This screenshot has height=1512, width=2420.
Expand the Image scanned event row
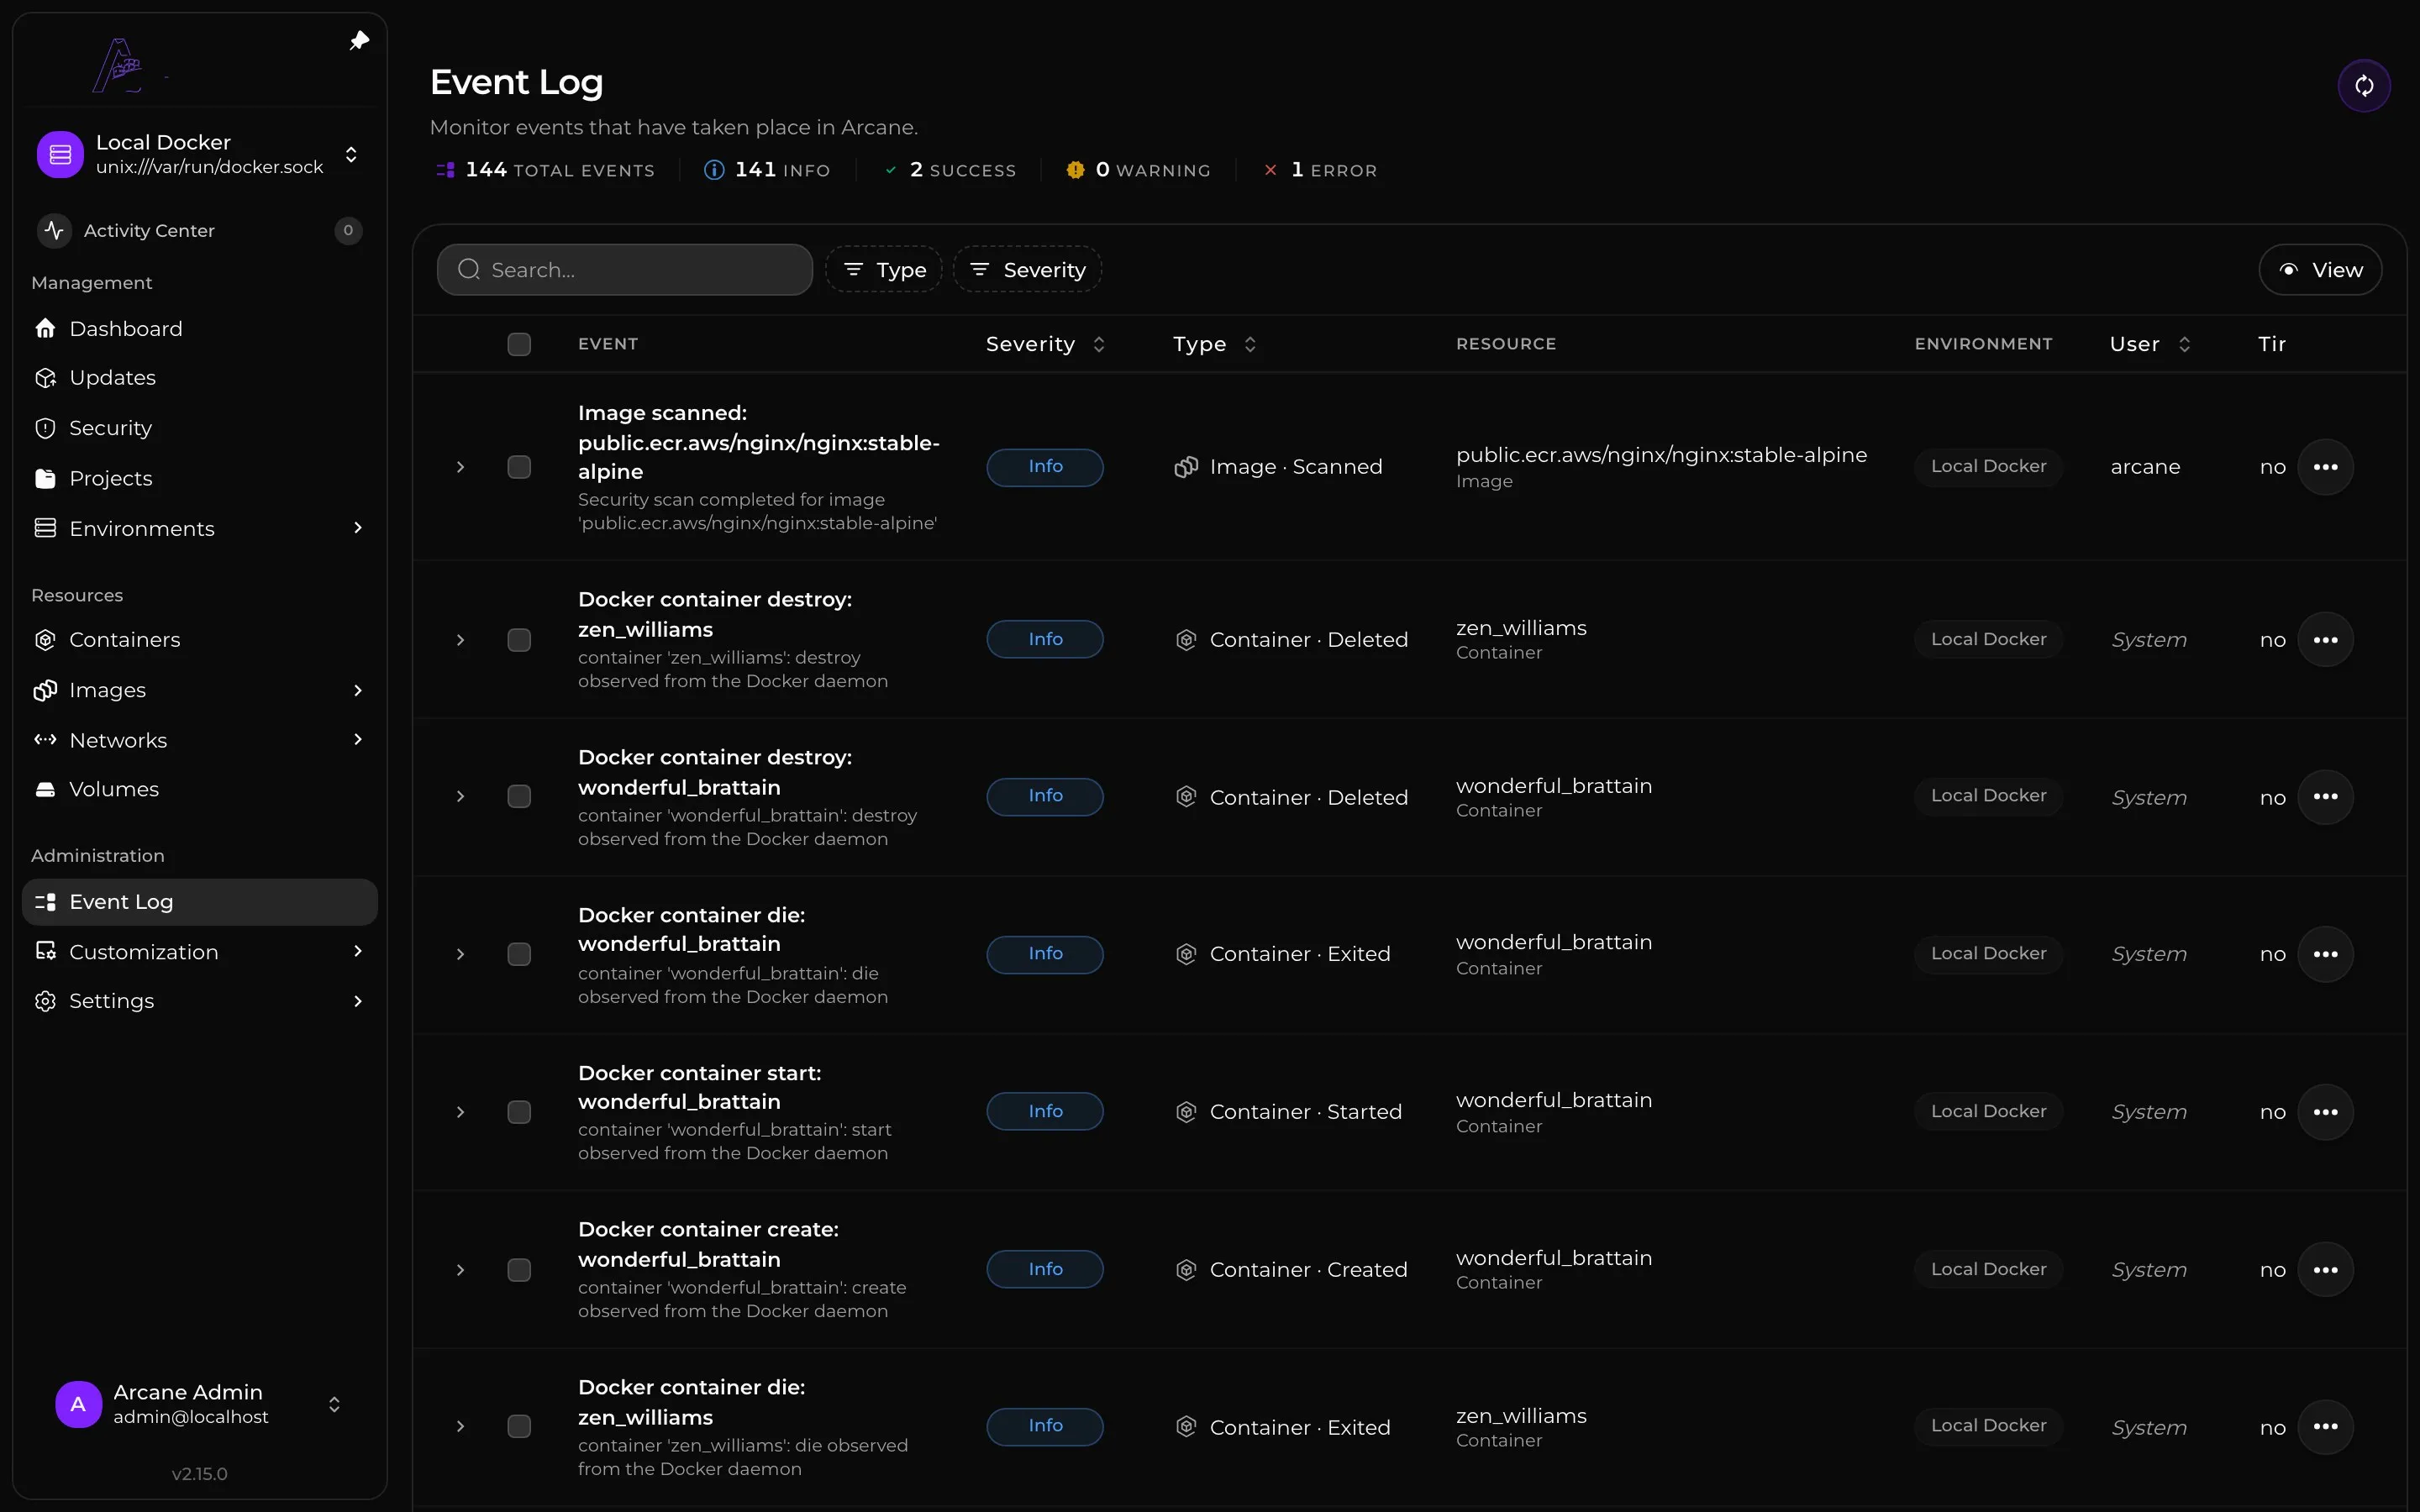pyautogui.click(x=460, y=467)
